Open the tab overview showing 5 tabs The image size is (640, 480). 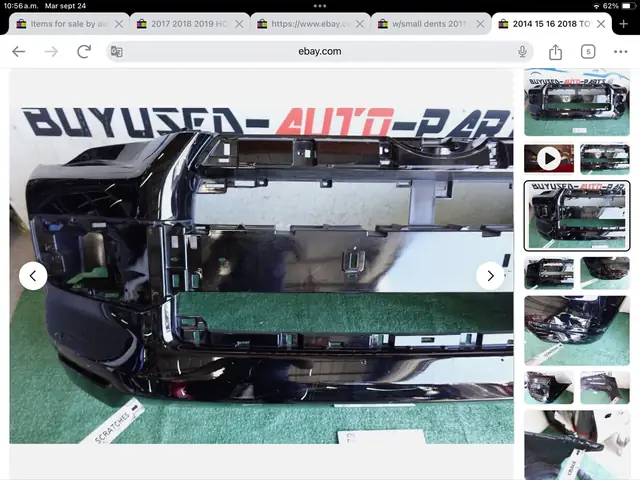point(588,51)
